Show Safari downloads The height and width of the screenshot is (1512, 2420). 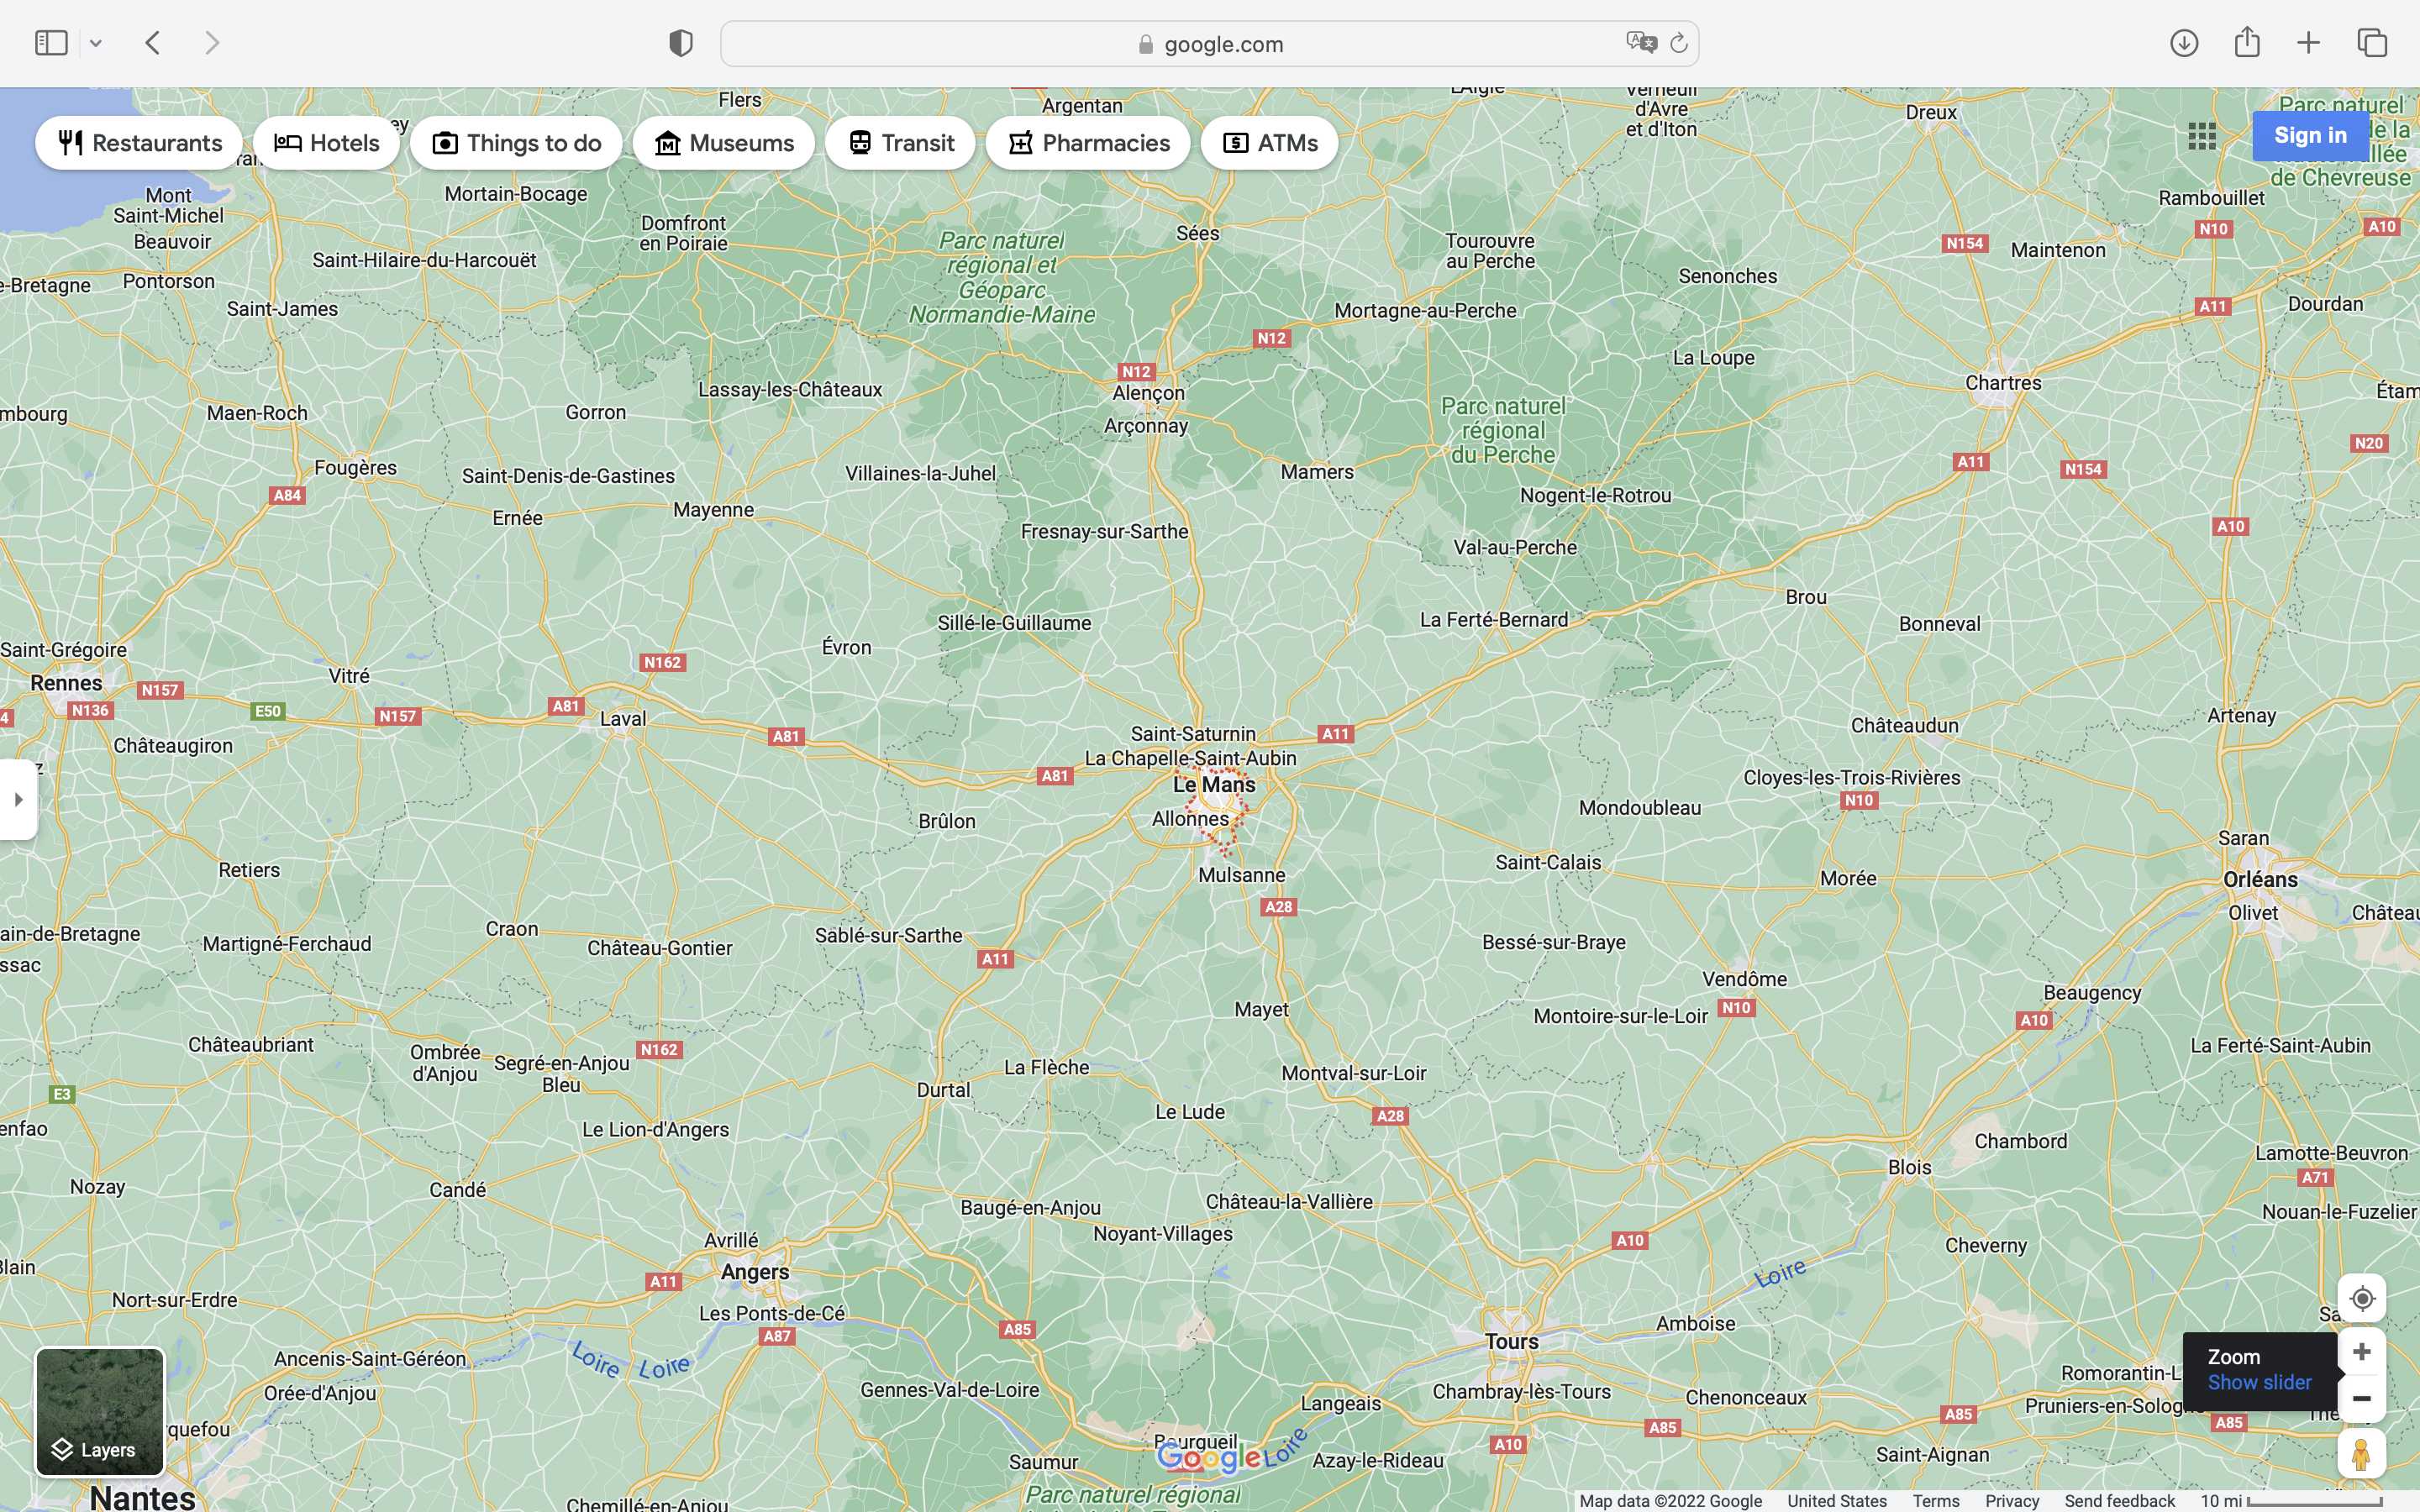[2184, 43]
